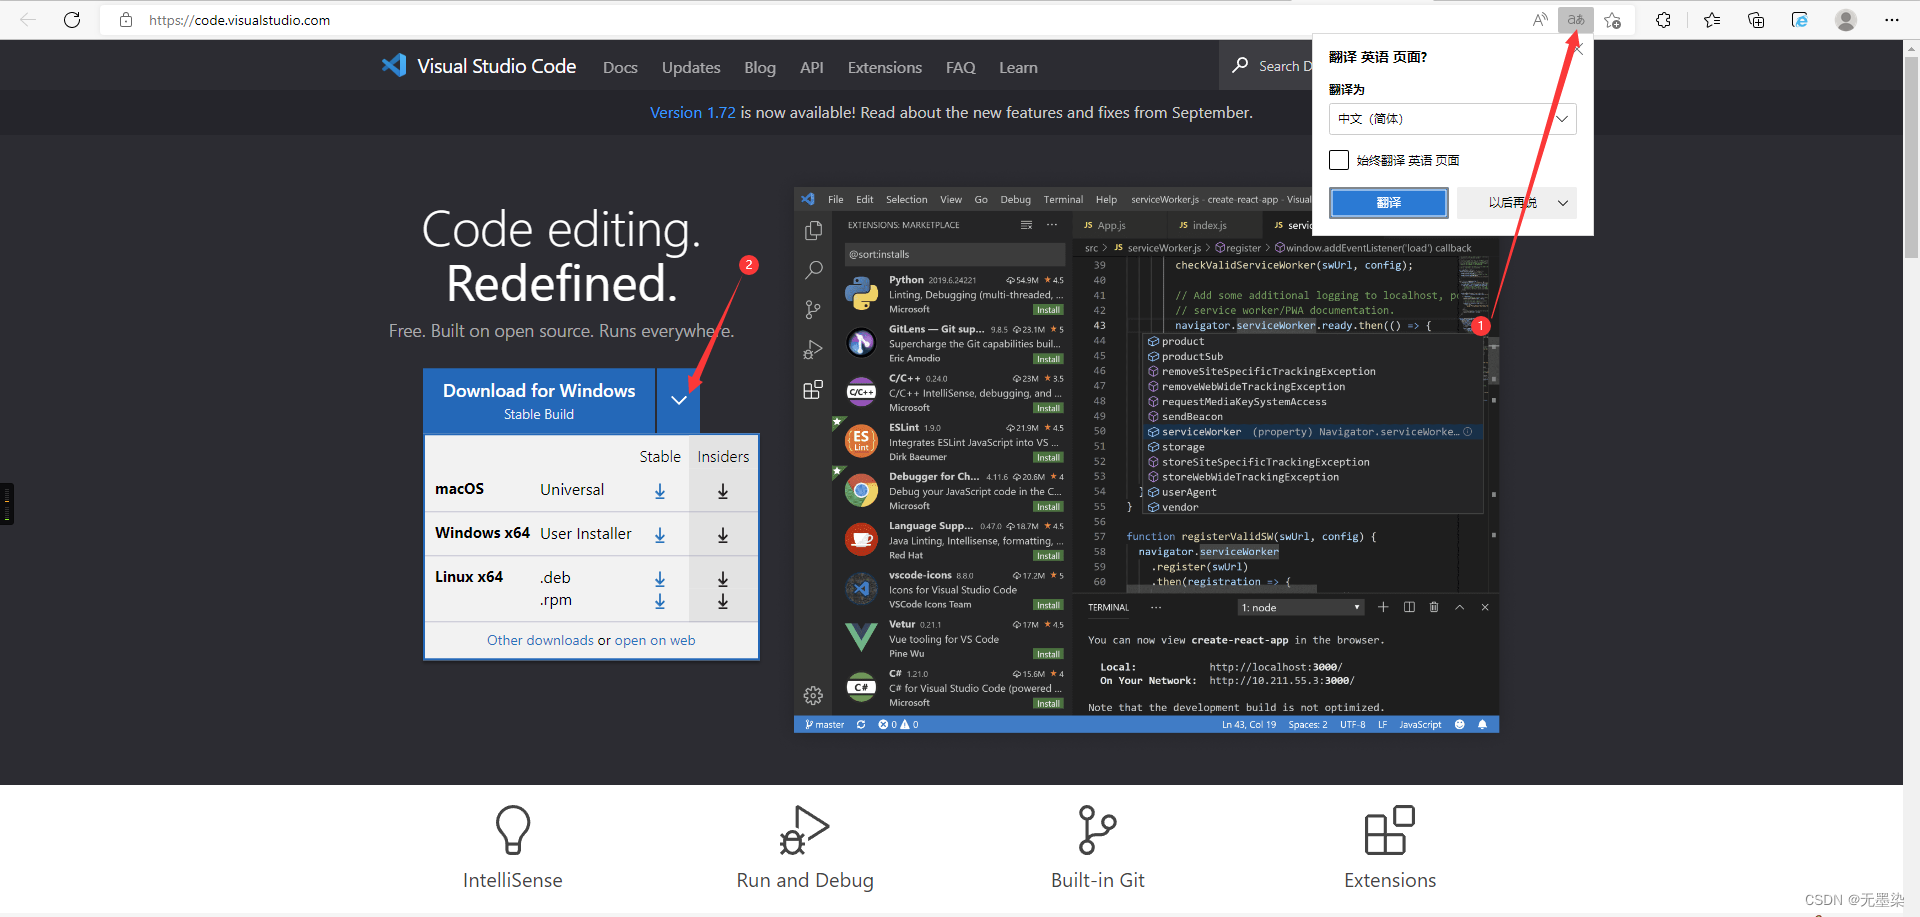Follow the Version 1.72 link

point(693,113)
